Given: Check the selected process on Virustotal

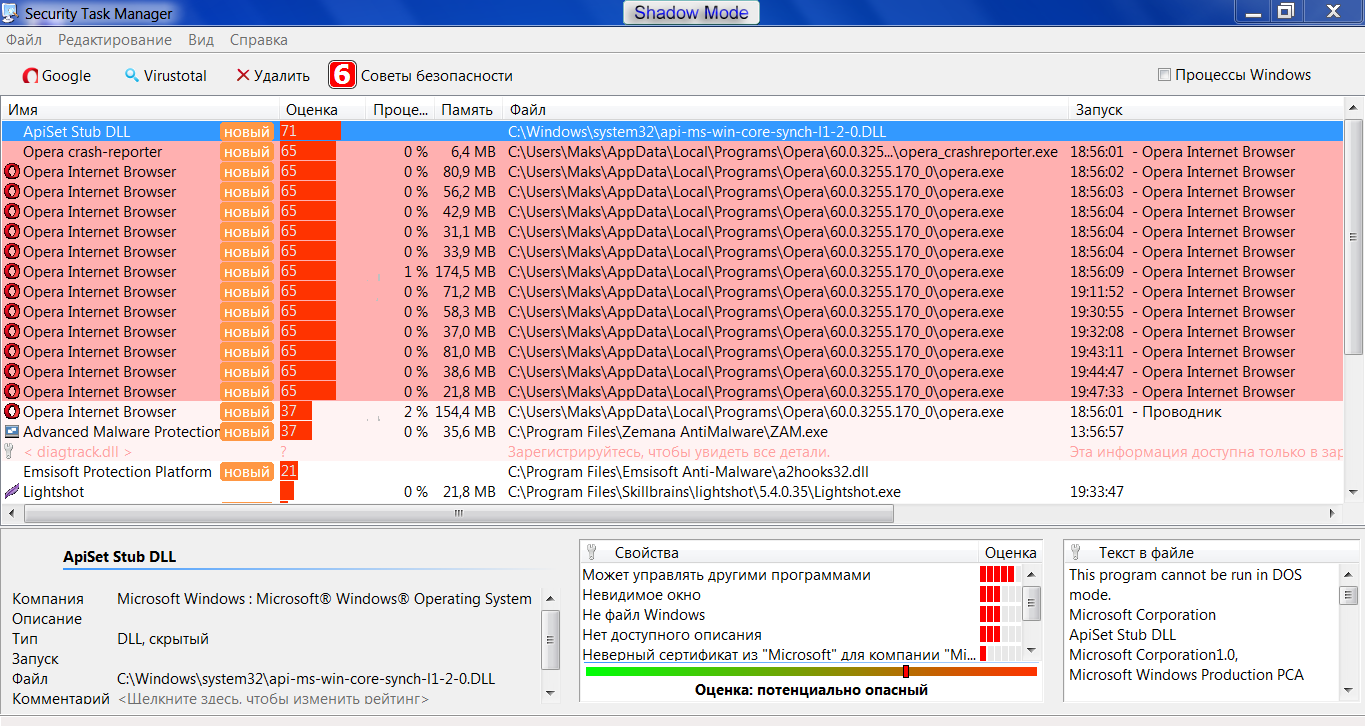Looking at the screenshot, I should 165,75.
